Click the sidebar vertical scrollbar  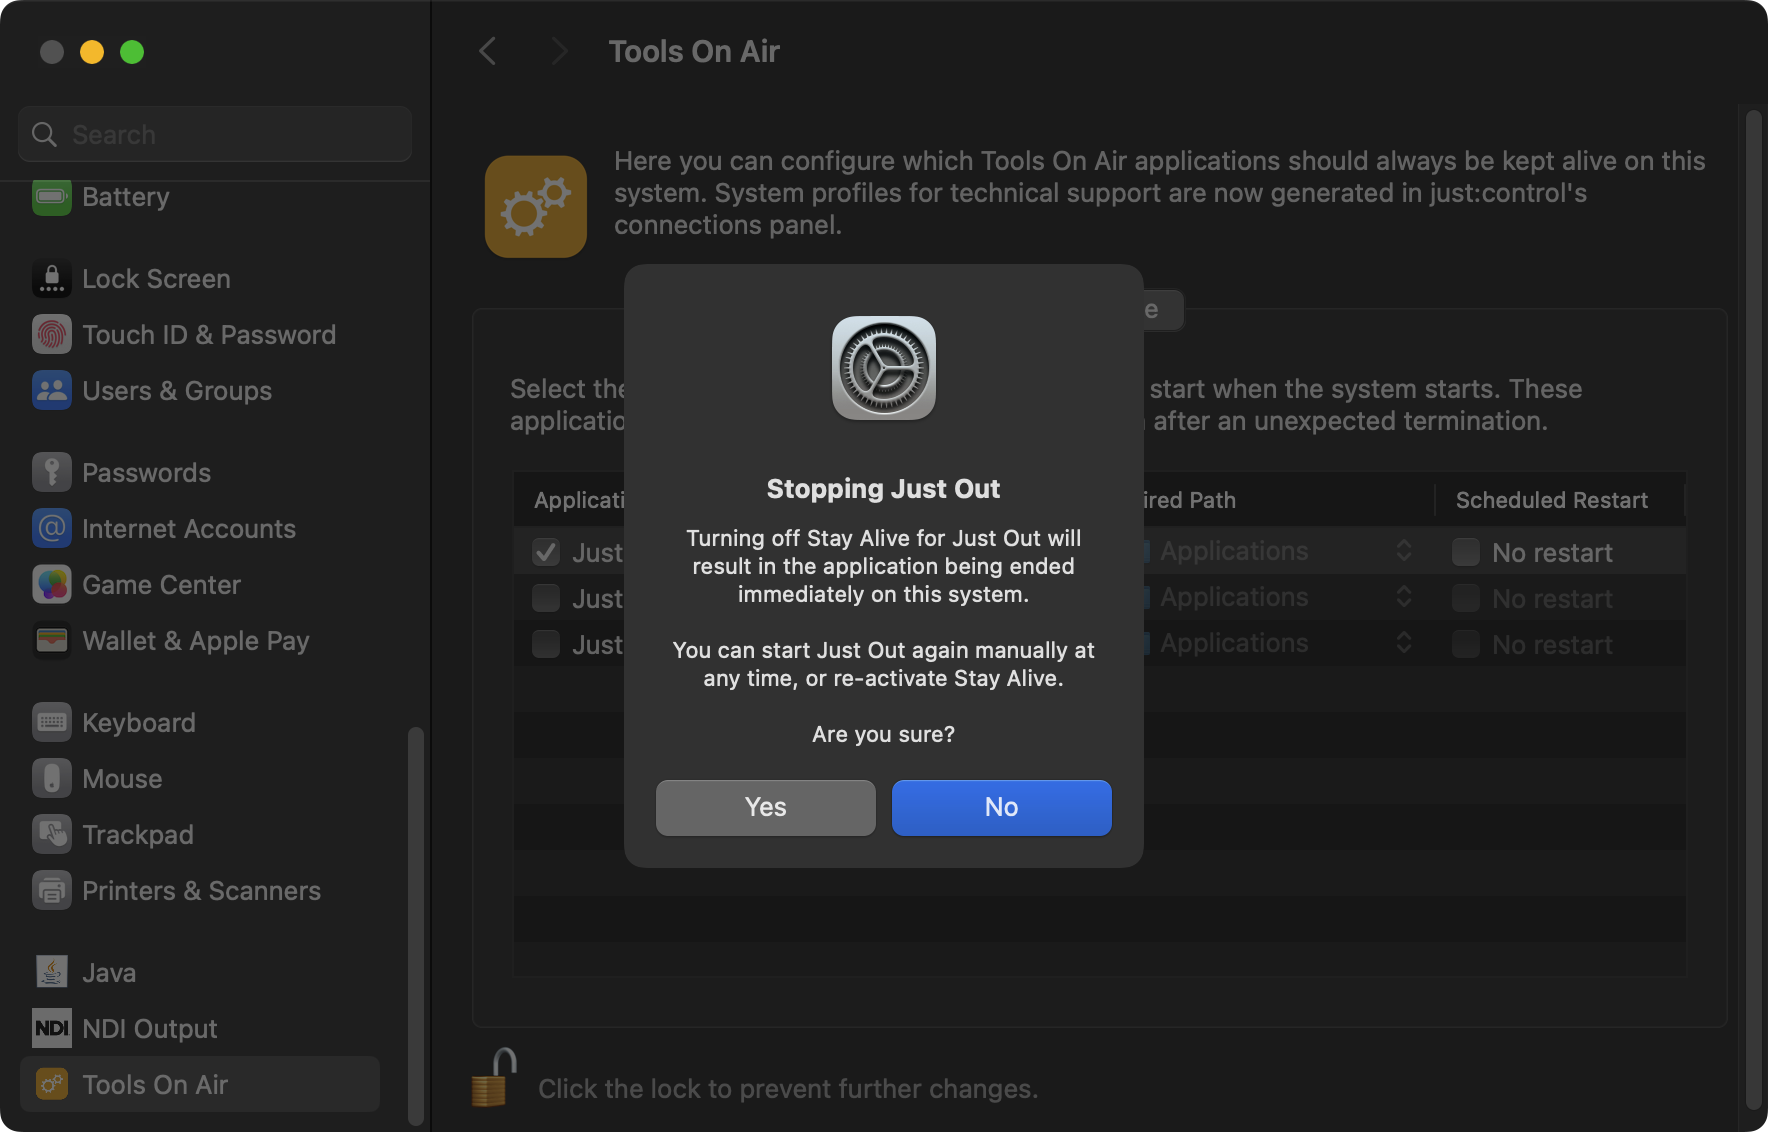coord(416,926)
